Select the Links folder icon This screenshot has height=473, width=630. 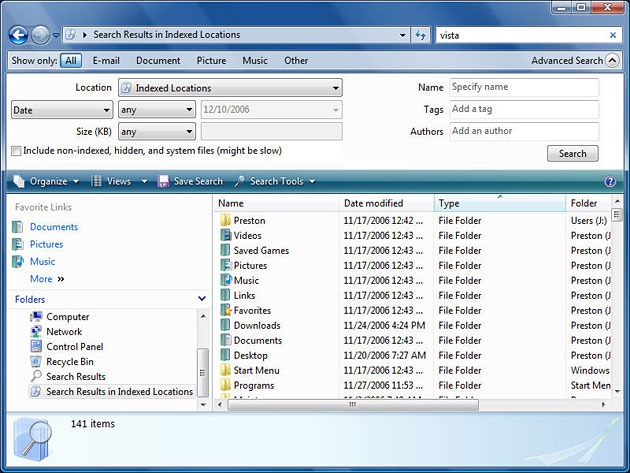226,295
